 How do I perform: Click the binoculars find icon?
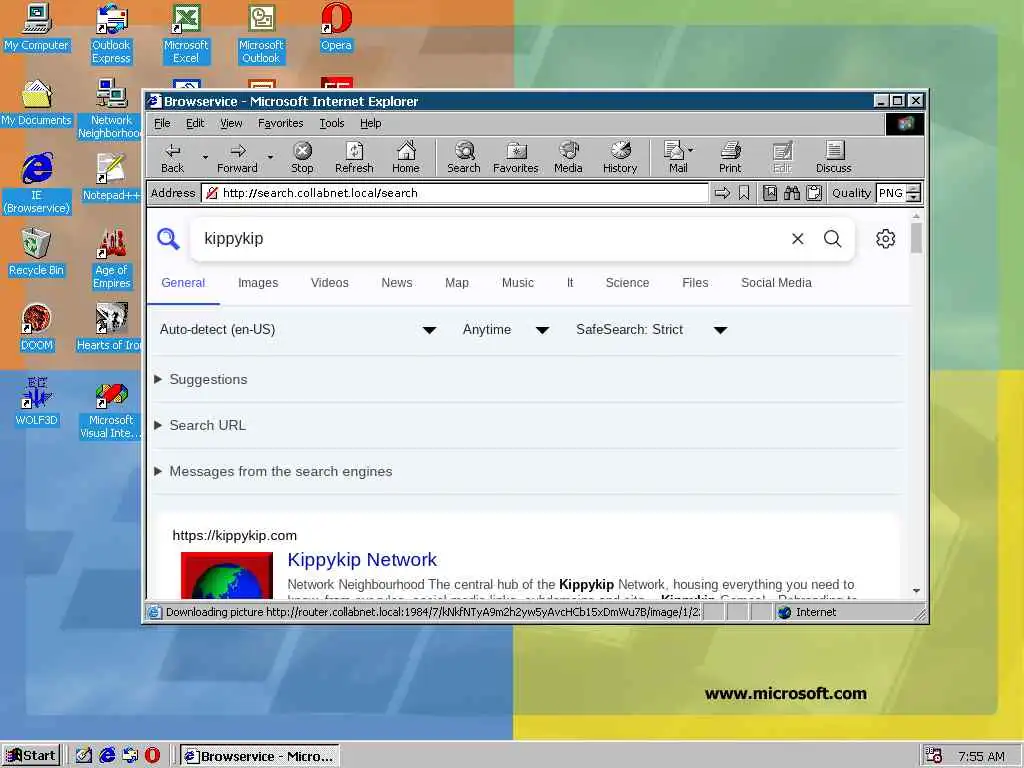point(792,193)
